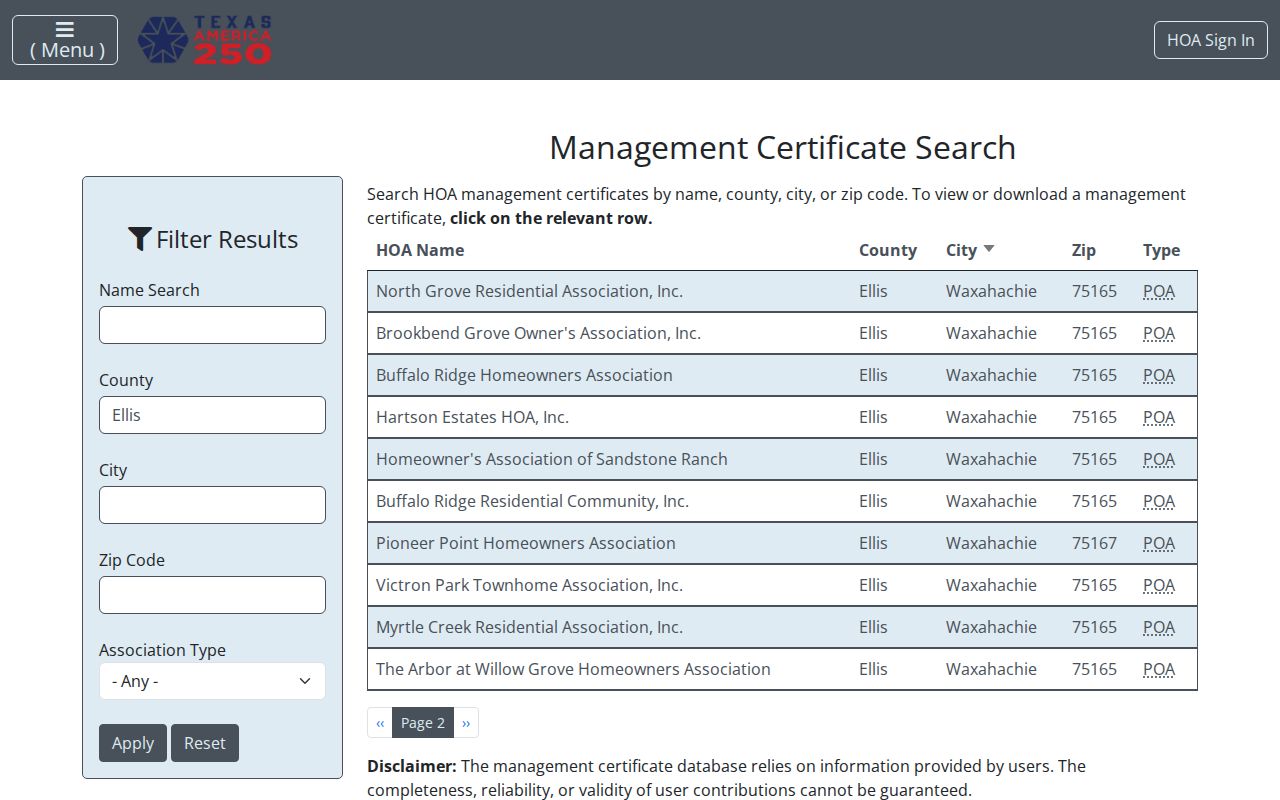Click the HOA Sign In button
Image resolution: width=1280 pixels, height=800 pixels.
(x=1211, y=40)
